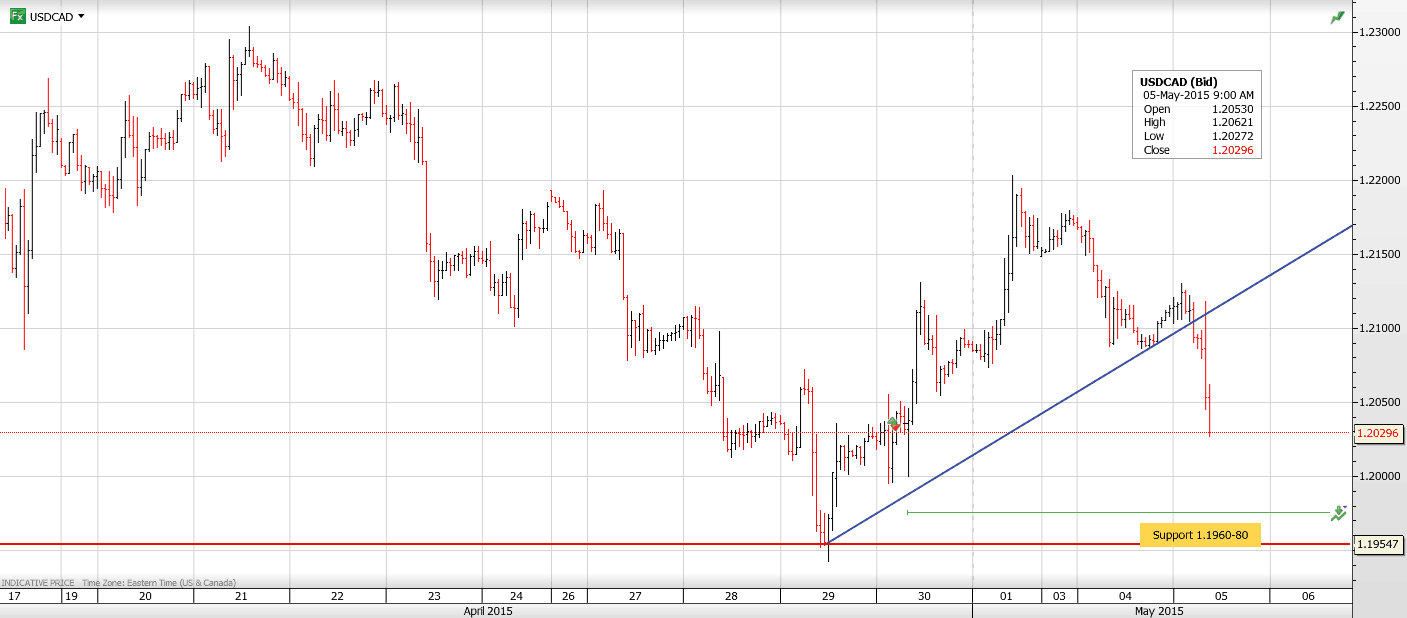1407x618 pixels.
Task: Click the April 2015 month label
Action: pos(486,610)
